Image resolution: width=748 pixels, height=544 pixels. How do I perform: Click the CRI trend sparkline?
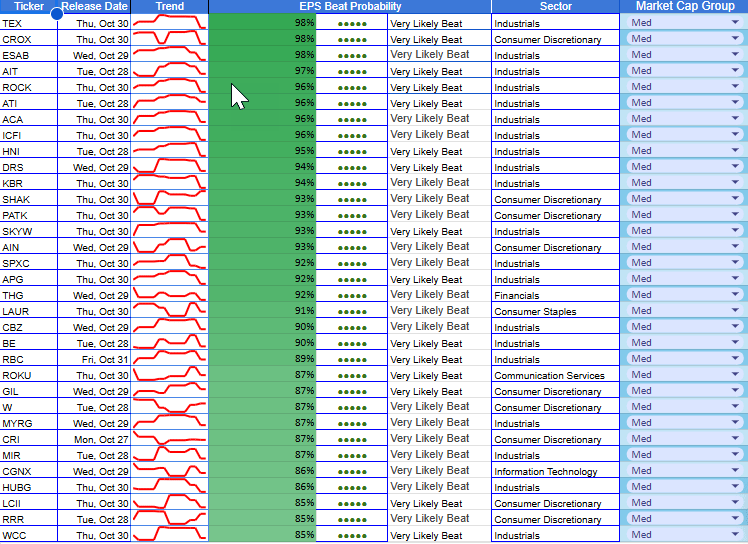(170, 438)
